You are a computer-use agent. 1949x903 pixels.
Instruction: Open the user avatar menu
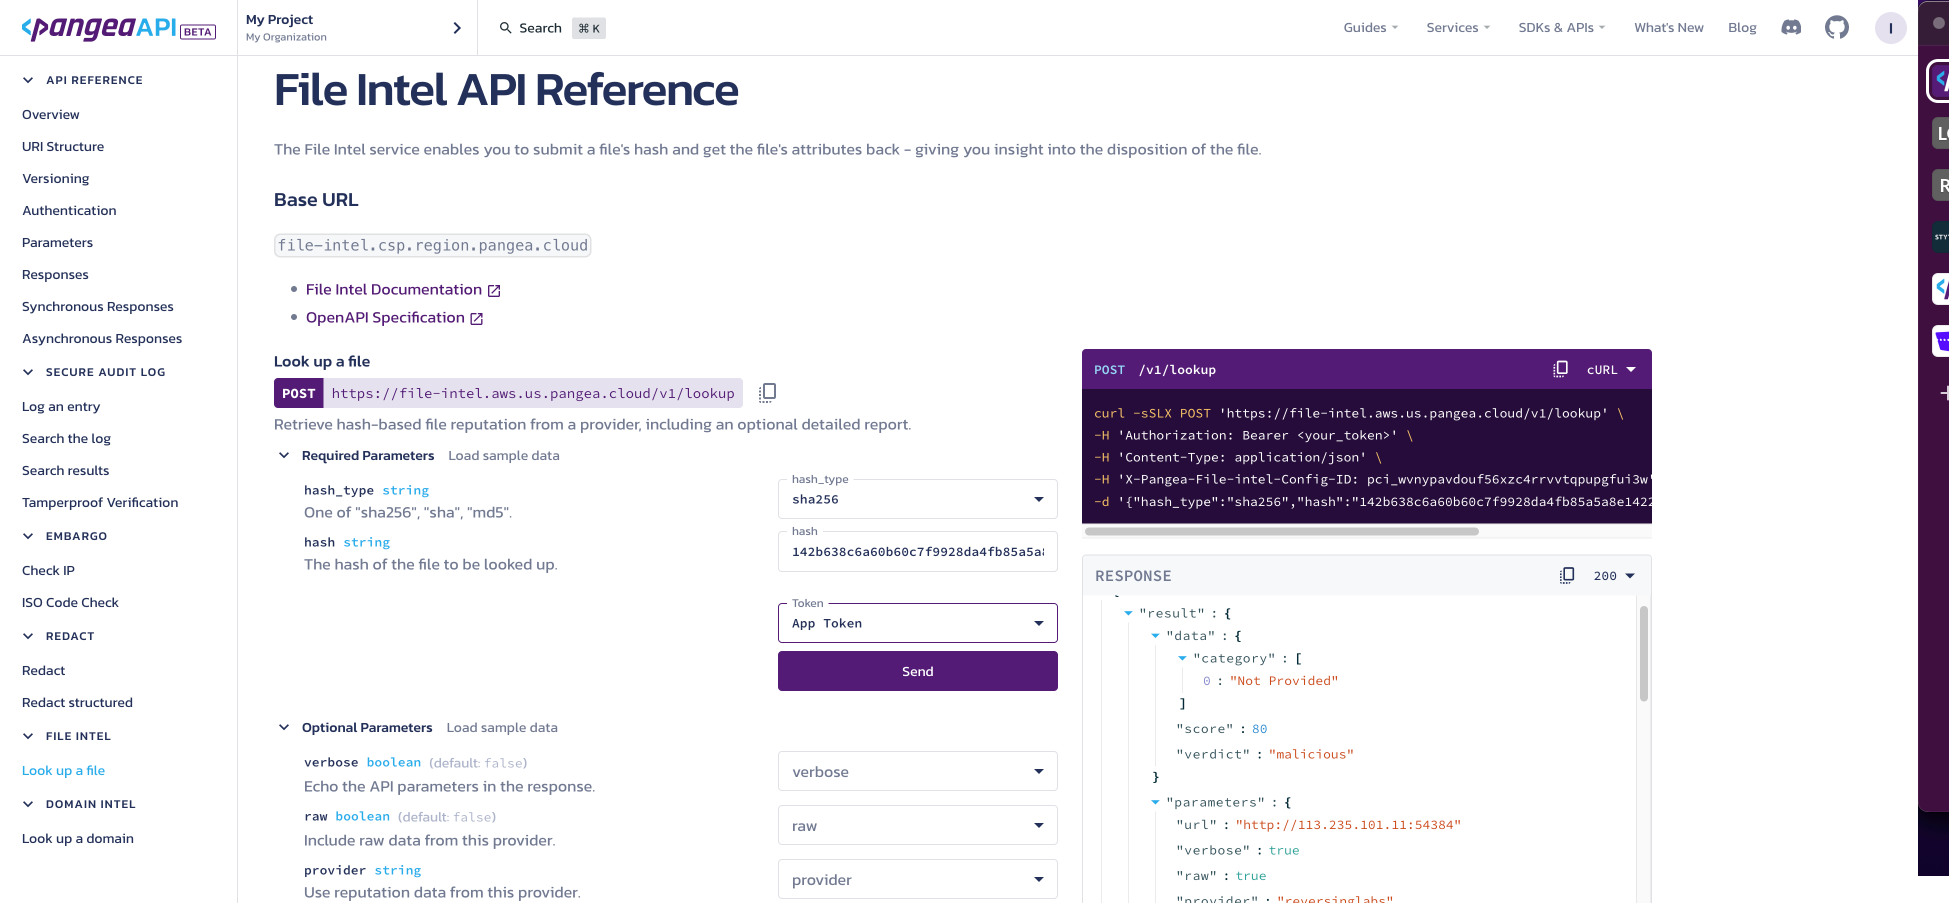1890,28
